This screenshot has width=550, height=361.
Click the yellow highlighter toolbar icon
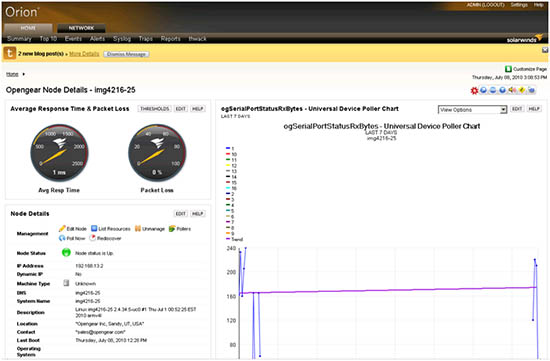pos(522,90)
